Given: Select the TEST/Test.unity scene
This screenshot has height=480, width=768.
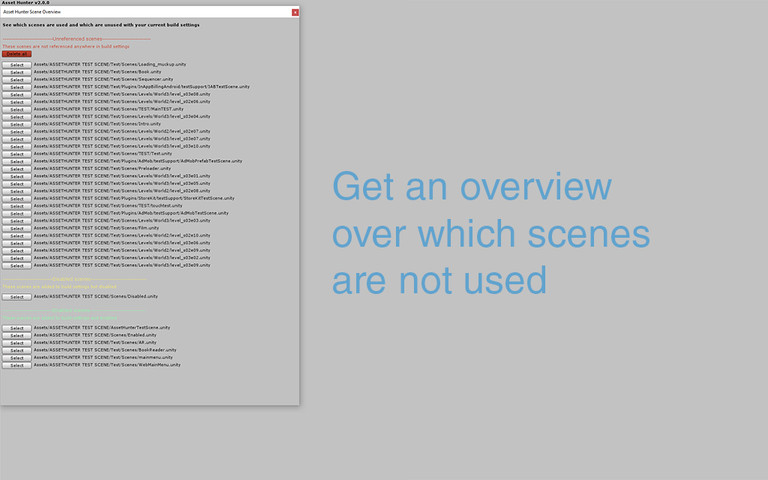Looking at the screenshot, I should pyautogui.click(x=17, y=154).
